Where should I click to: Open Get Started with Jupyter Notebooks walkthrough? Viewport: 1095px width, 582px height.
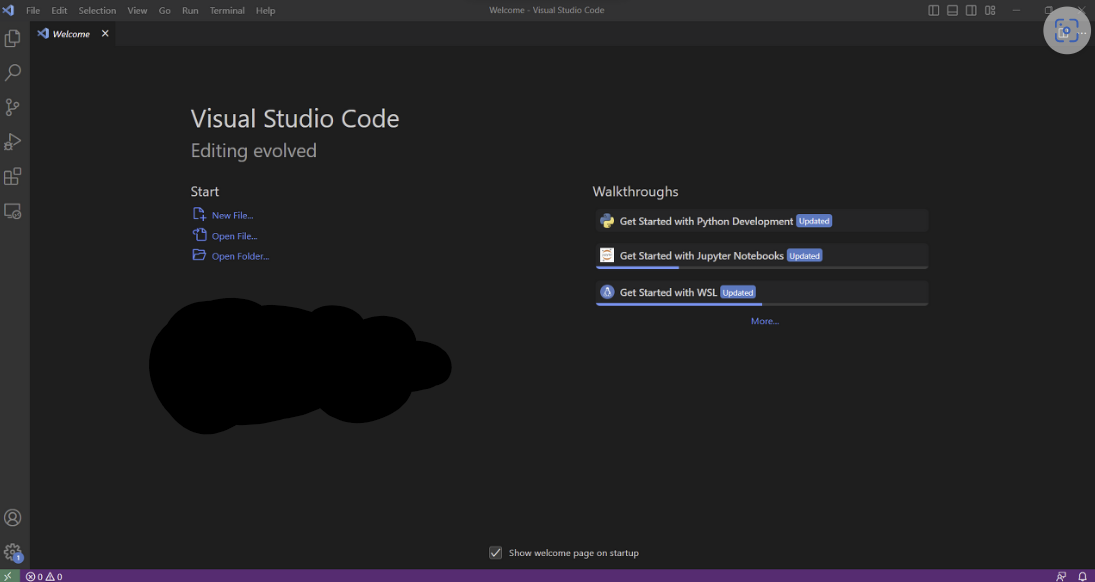pos(761,255)
